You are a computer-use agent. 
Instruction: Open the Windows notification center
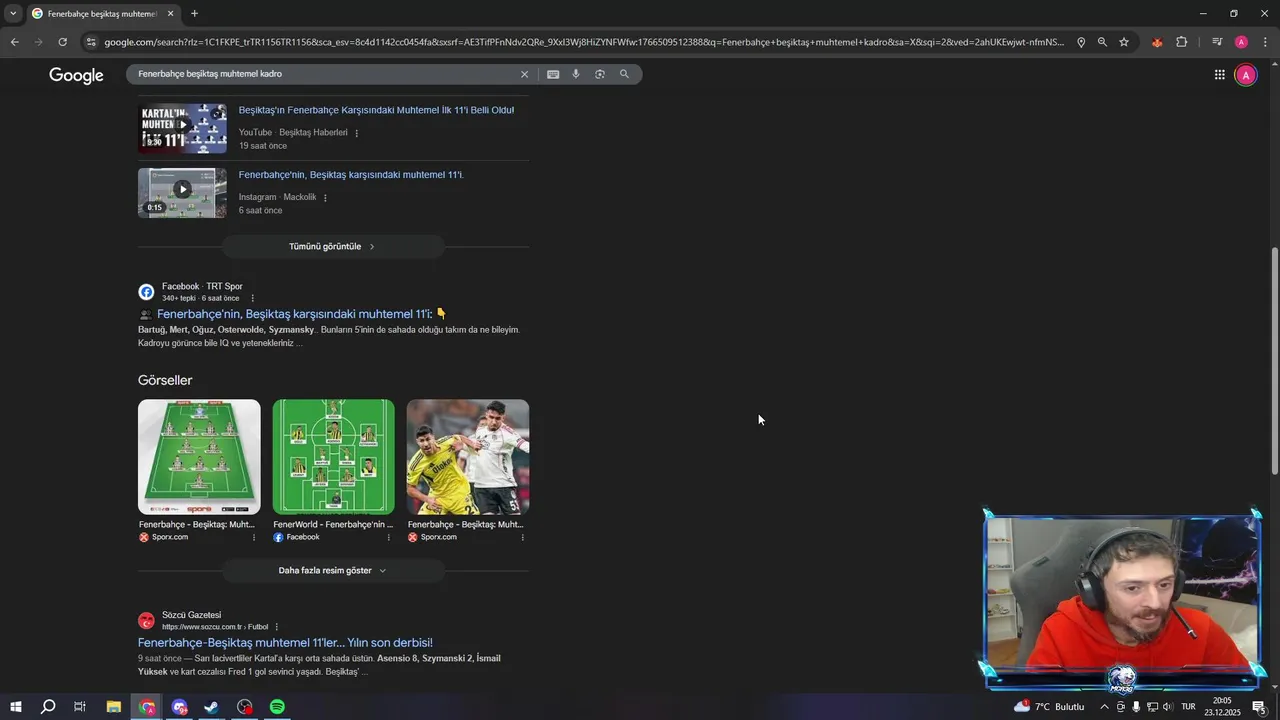(x=1259, y=707)
